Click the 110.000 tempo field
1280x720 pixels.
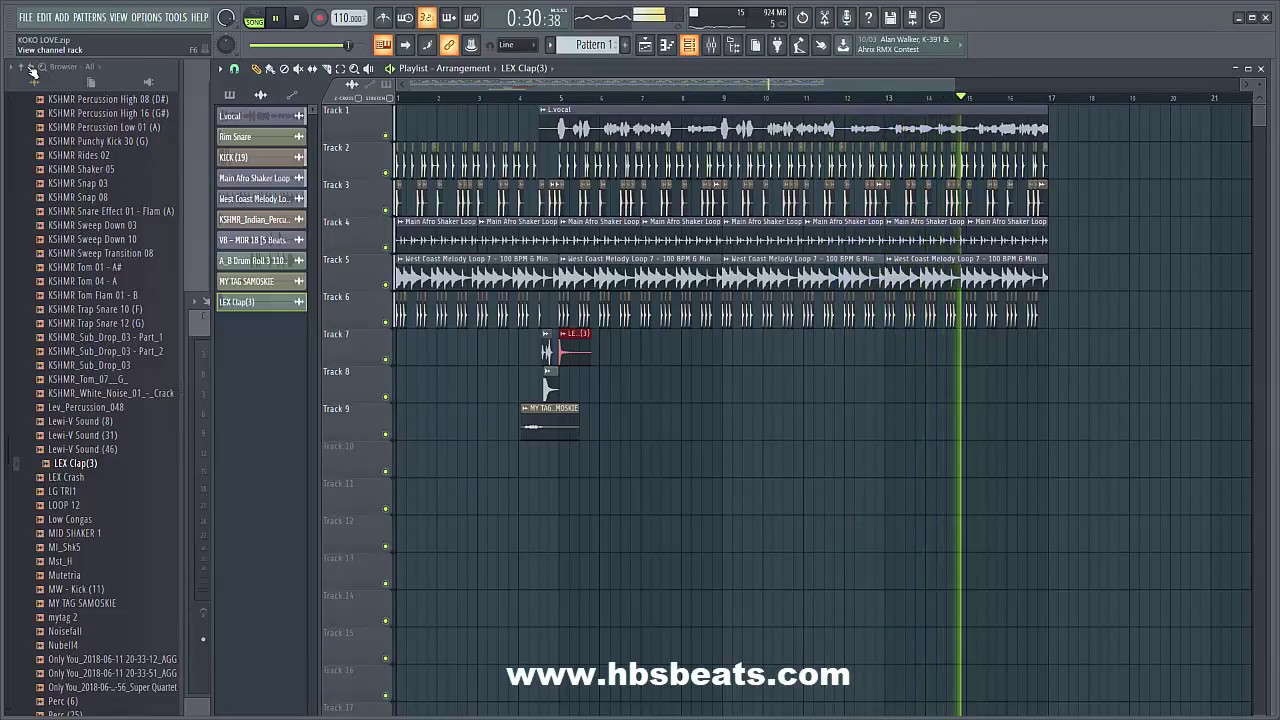tap(348, 18)
